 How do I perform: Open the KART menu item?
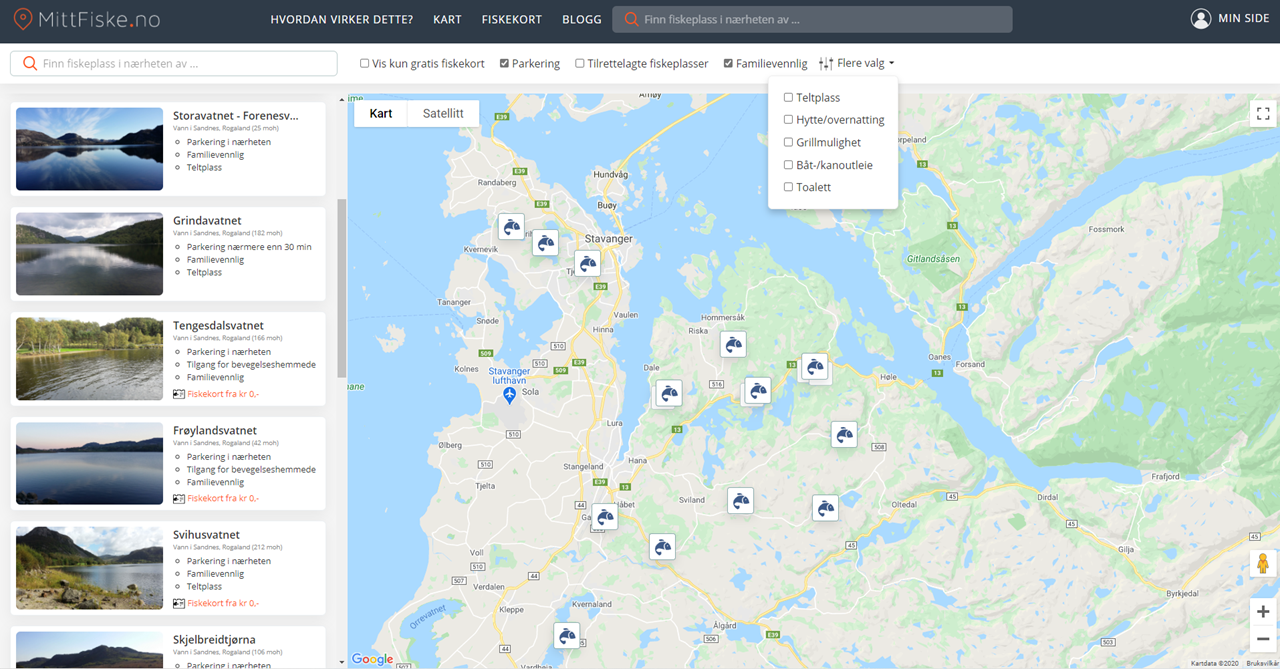(x=447, y=19)
